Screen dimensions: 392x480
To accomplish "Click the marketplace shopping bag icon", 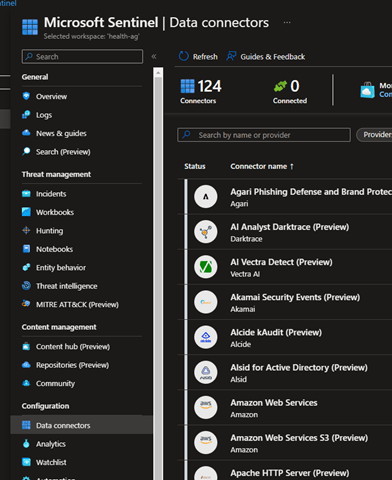I will pos(367,90).
